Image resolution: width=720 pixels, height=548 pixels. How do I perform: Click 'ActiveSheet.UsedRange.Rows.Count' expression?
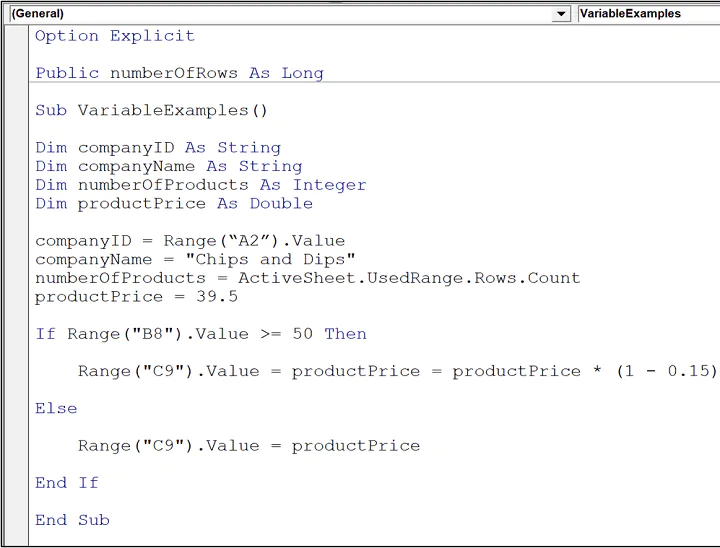(x=409, y=278)
